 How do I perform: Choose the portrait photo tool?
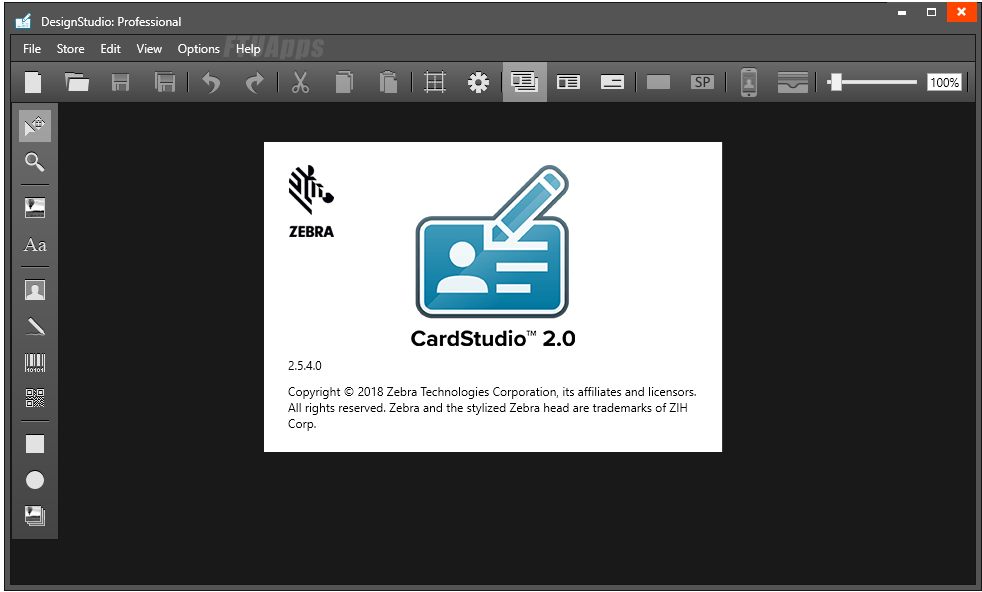point(35,290)
